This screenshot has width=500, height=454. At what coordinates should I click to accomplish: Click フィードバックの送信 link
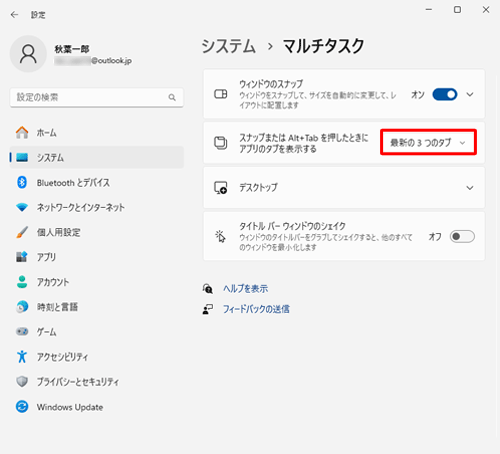click(256, 309)
